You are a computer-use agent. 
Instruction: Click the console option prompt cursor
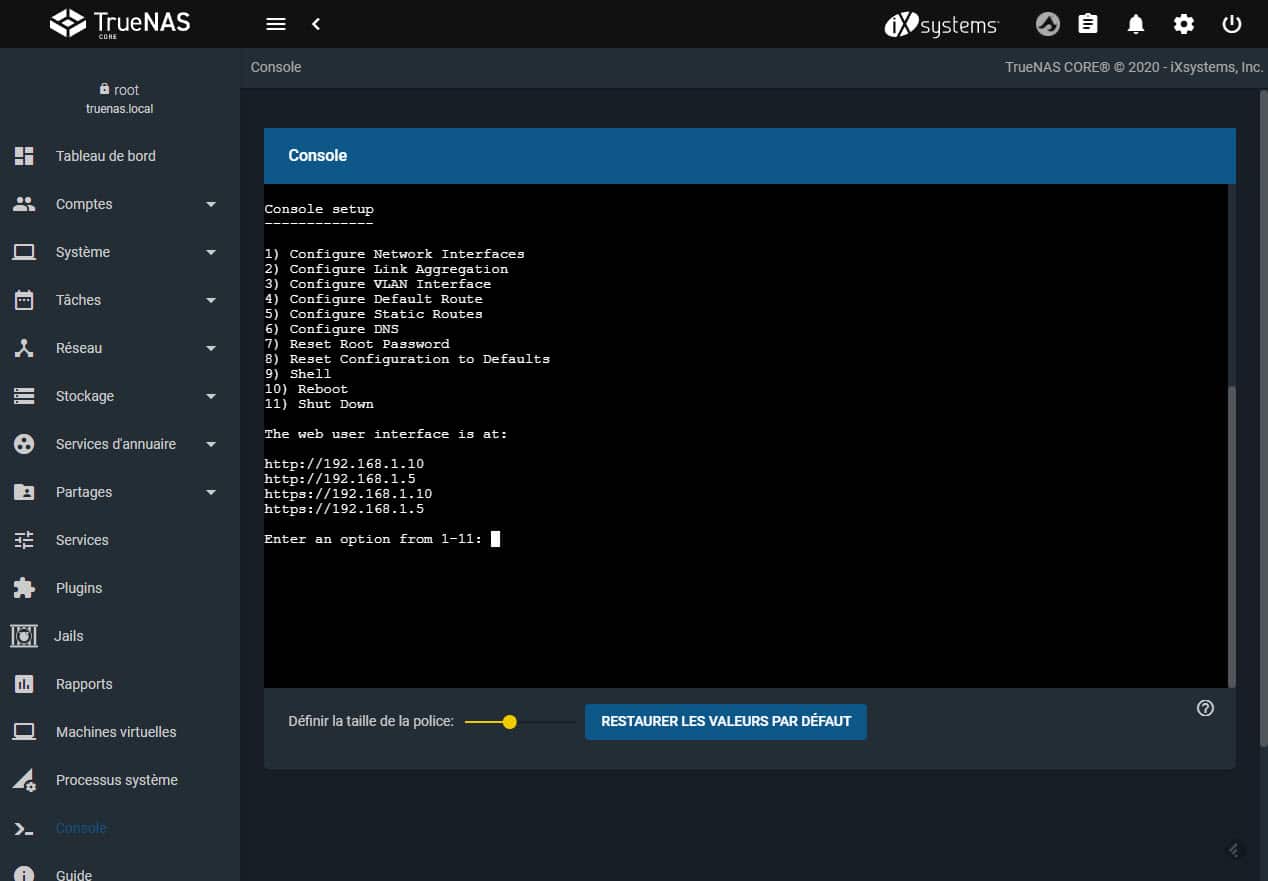click(x=495, y=539)
